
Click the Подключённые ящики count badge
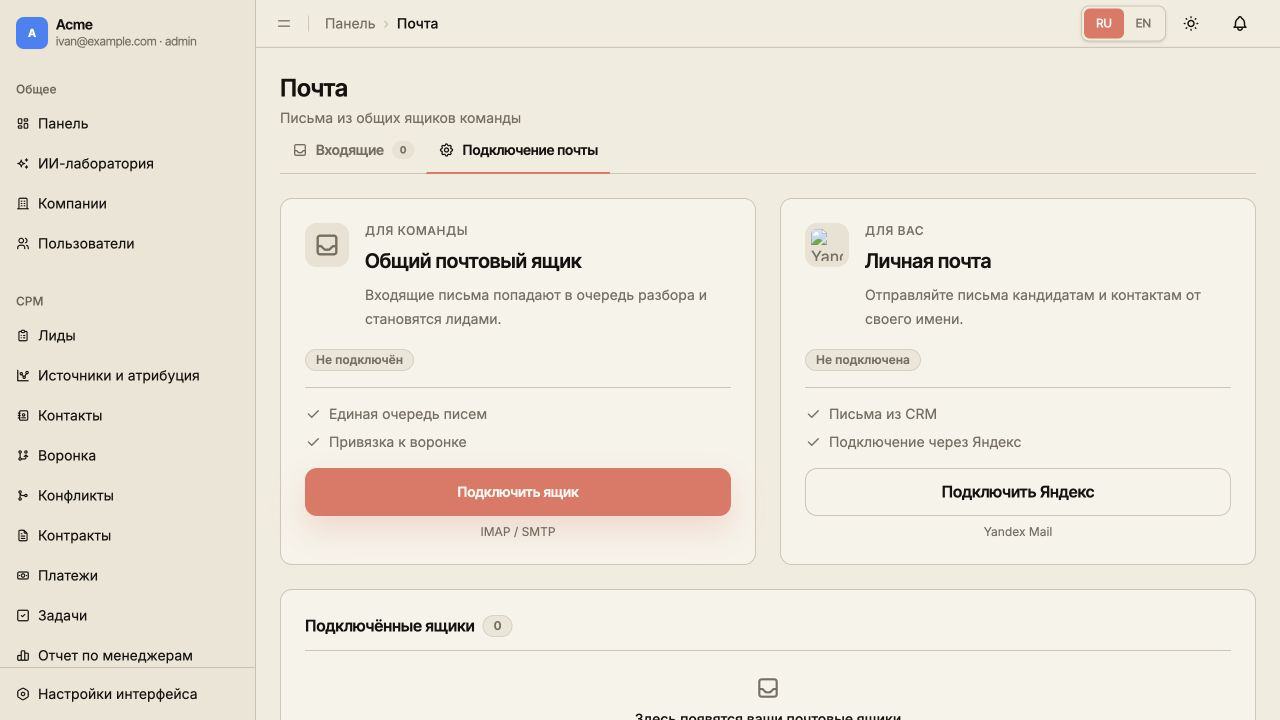click(x=497, y=626)
